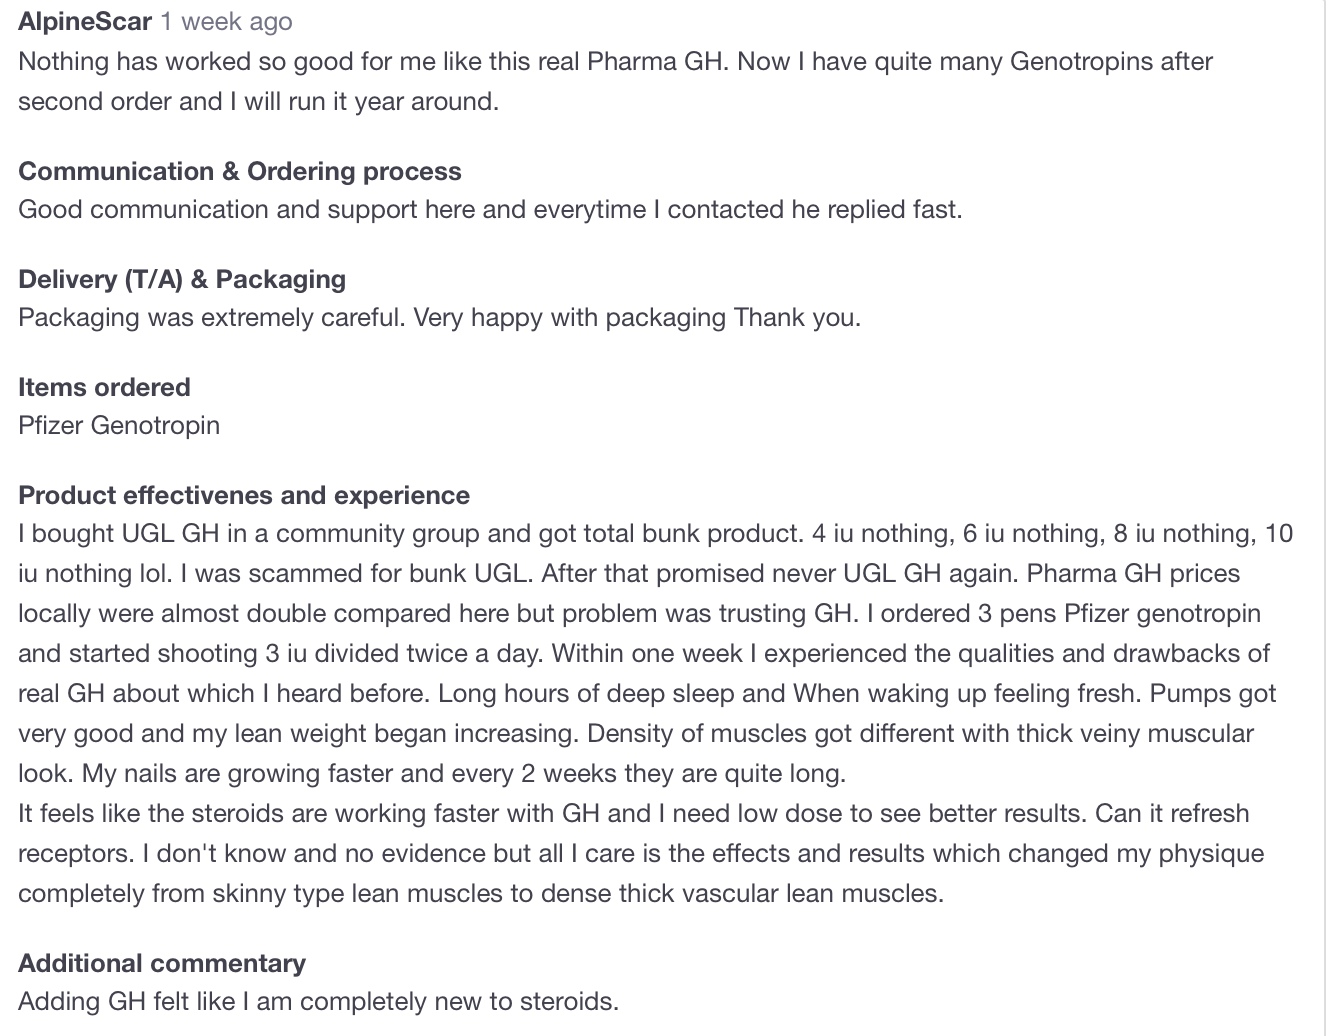The image size is (1336, 1036).
Task: Click the "Delivery (T/A) & Packaging" heading
Action: tap(182, 279)
